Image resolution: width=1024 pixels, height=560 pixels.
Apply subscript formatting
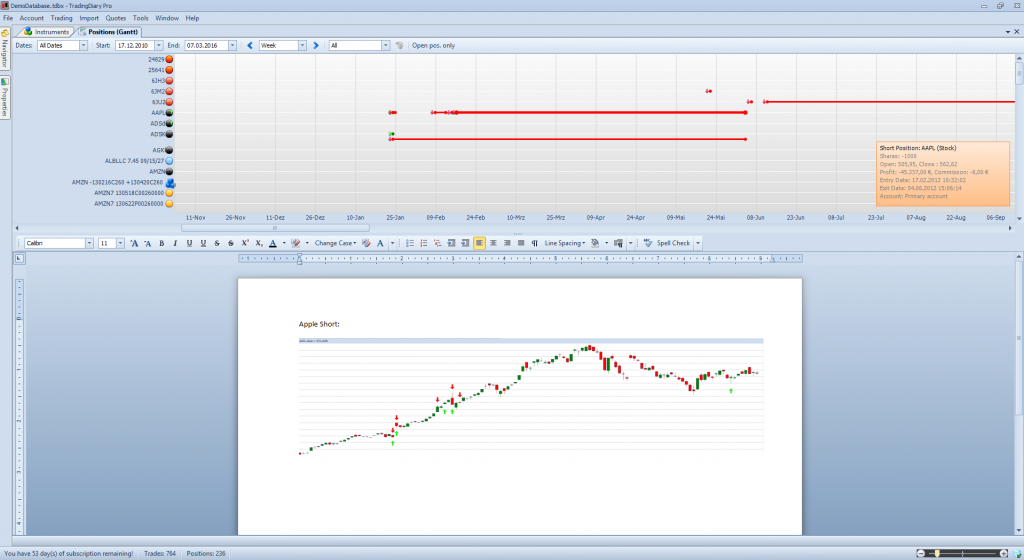pyautogui.click(x=259, y=243)
